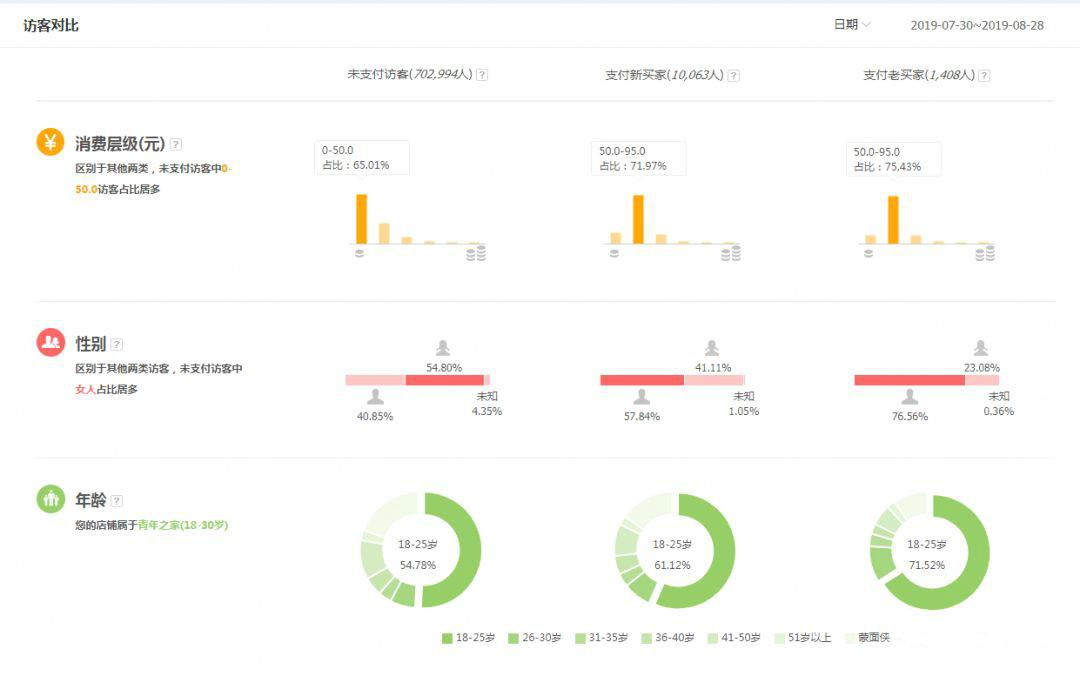
Task: Open help icon next to 支付老买家
Action: [x=984, y=76]
